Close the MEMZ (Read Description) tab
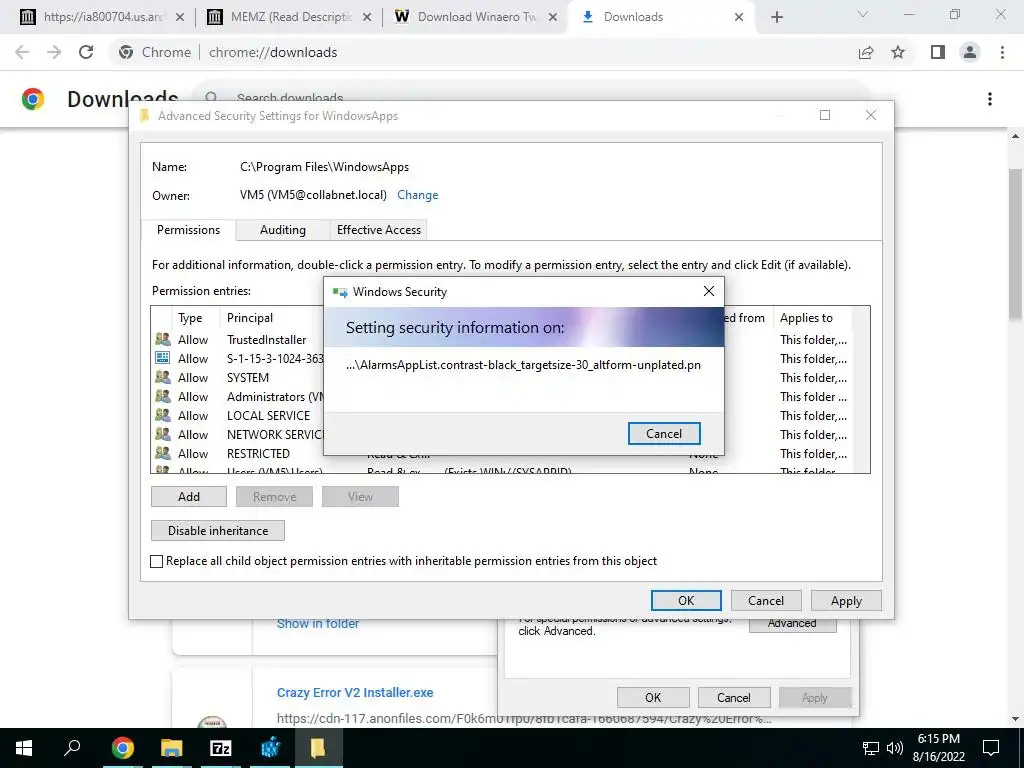Screen dimensions: 1024x768 click(x=367, y=17)
